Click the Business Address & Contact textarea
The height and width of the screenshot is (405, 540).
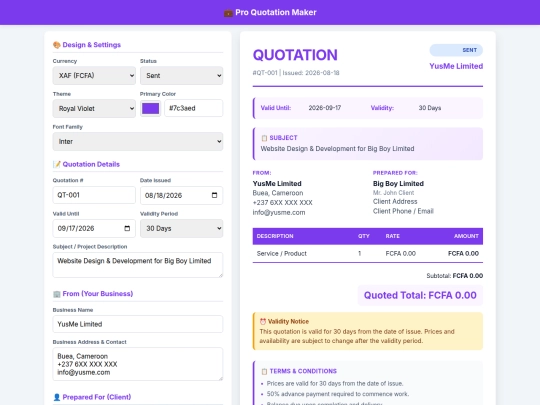pyautogui.click(x=138, y=364)
